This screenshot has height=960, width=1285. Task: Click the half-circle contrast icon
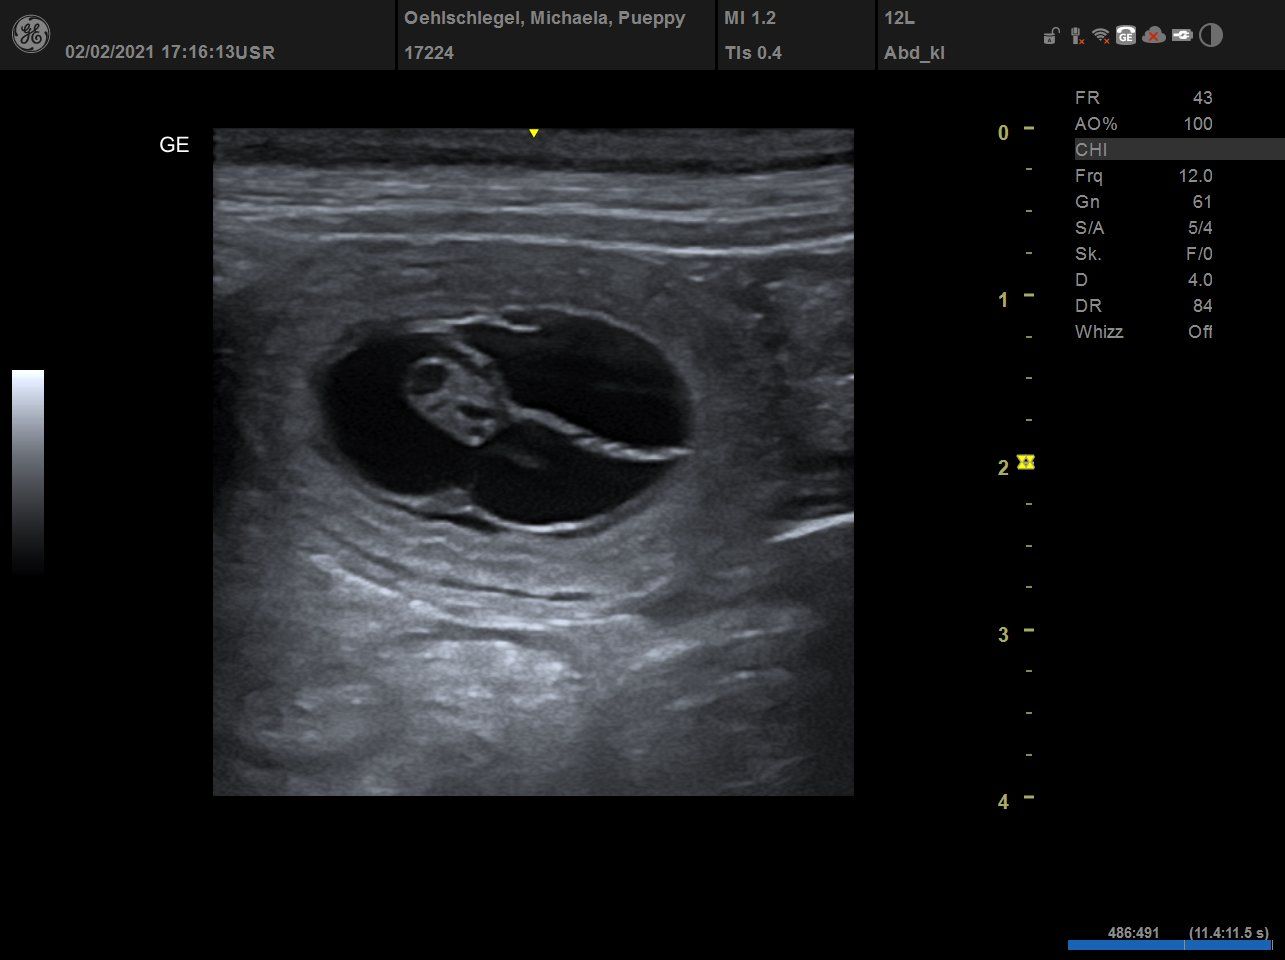click(x=1211, y=36)
